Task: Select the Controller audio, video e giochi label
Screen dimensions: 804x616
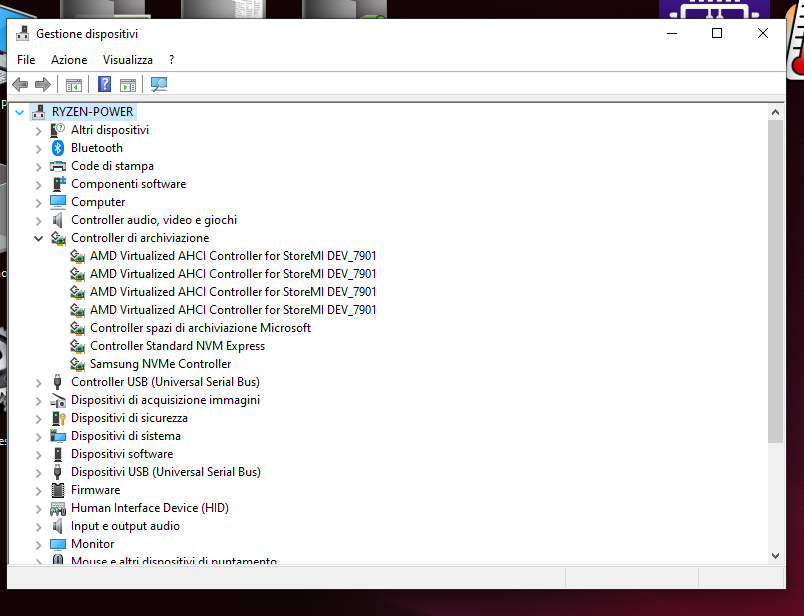Action: click(154, 220)
